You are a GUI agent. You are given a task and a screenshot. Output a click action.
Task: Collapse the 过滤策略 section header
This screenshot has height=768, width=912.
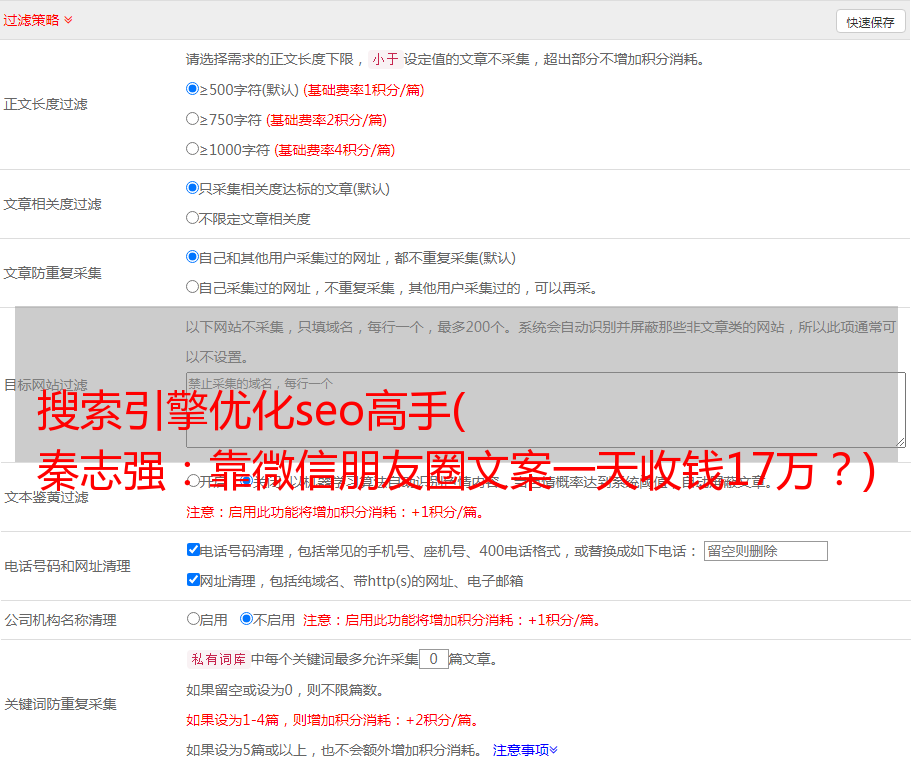(x=38, y=20)
